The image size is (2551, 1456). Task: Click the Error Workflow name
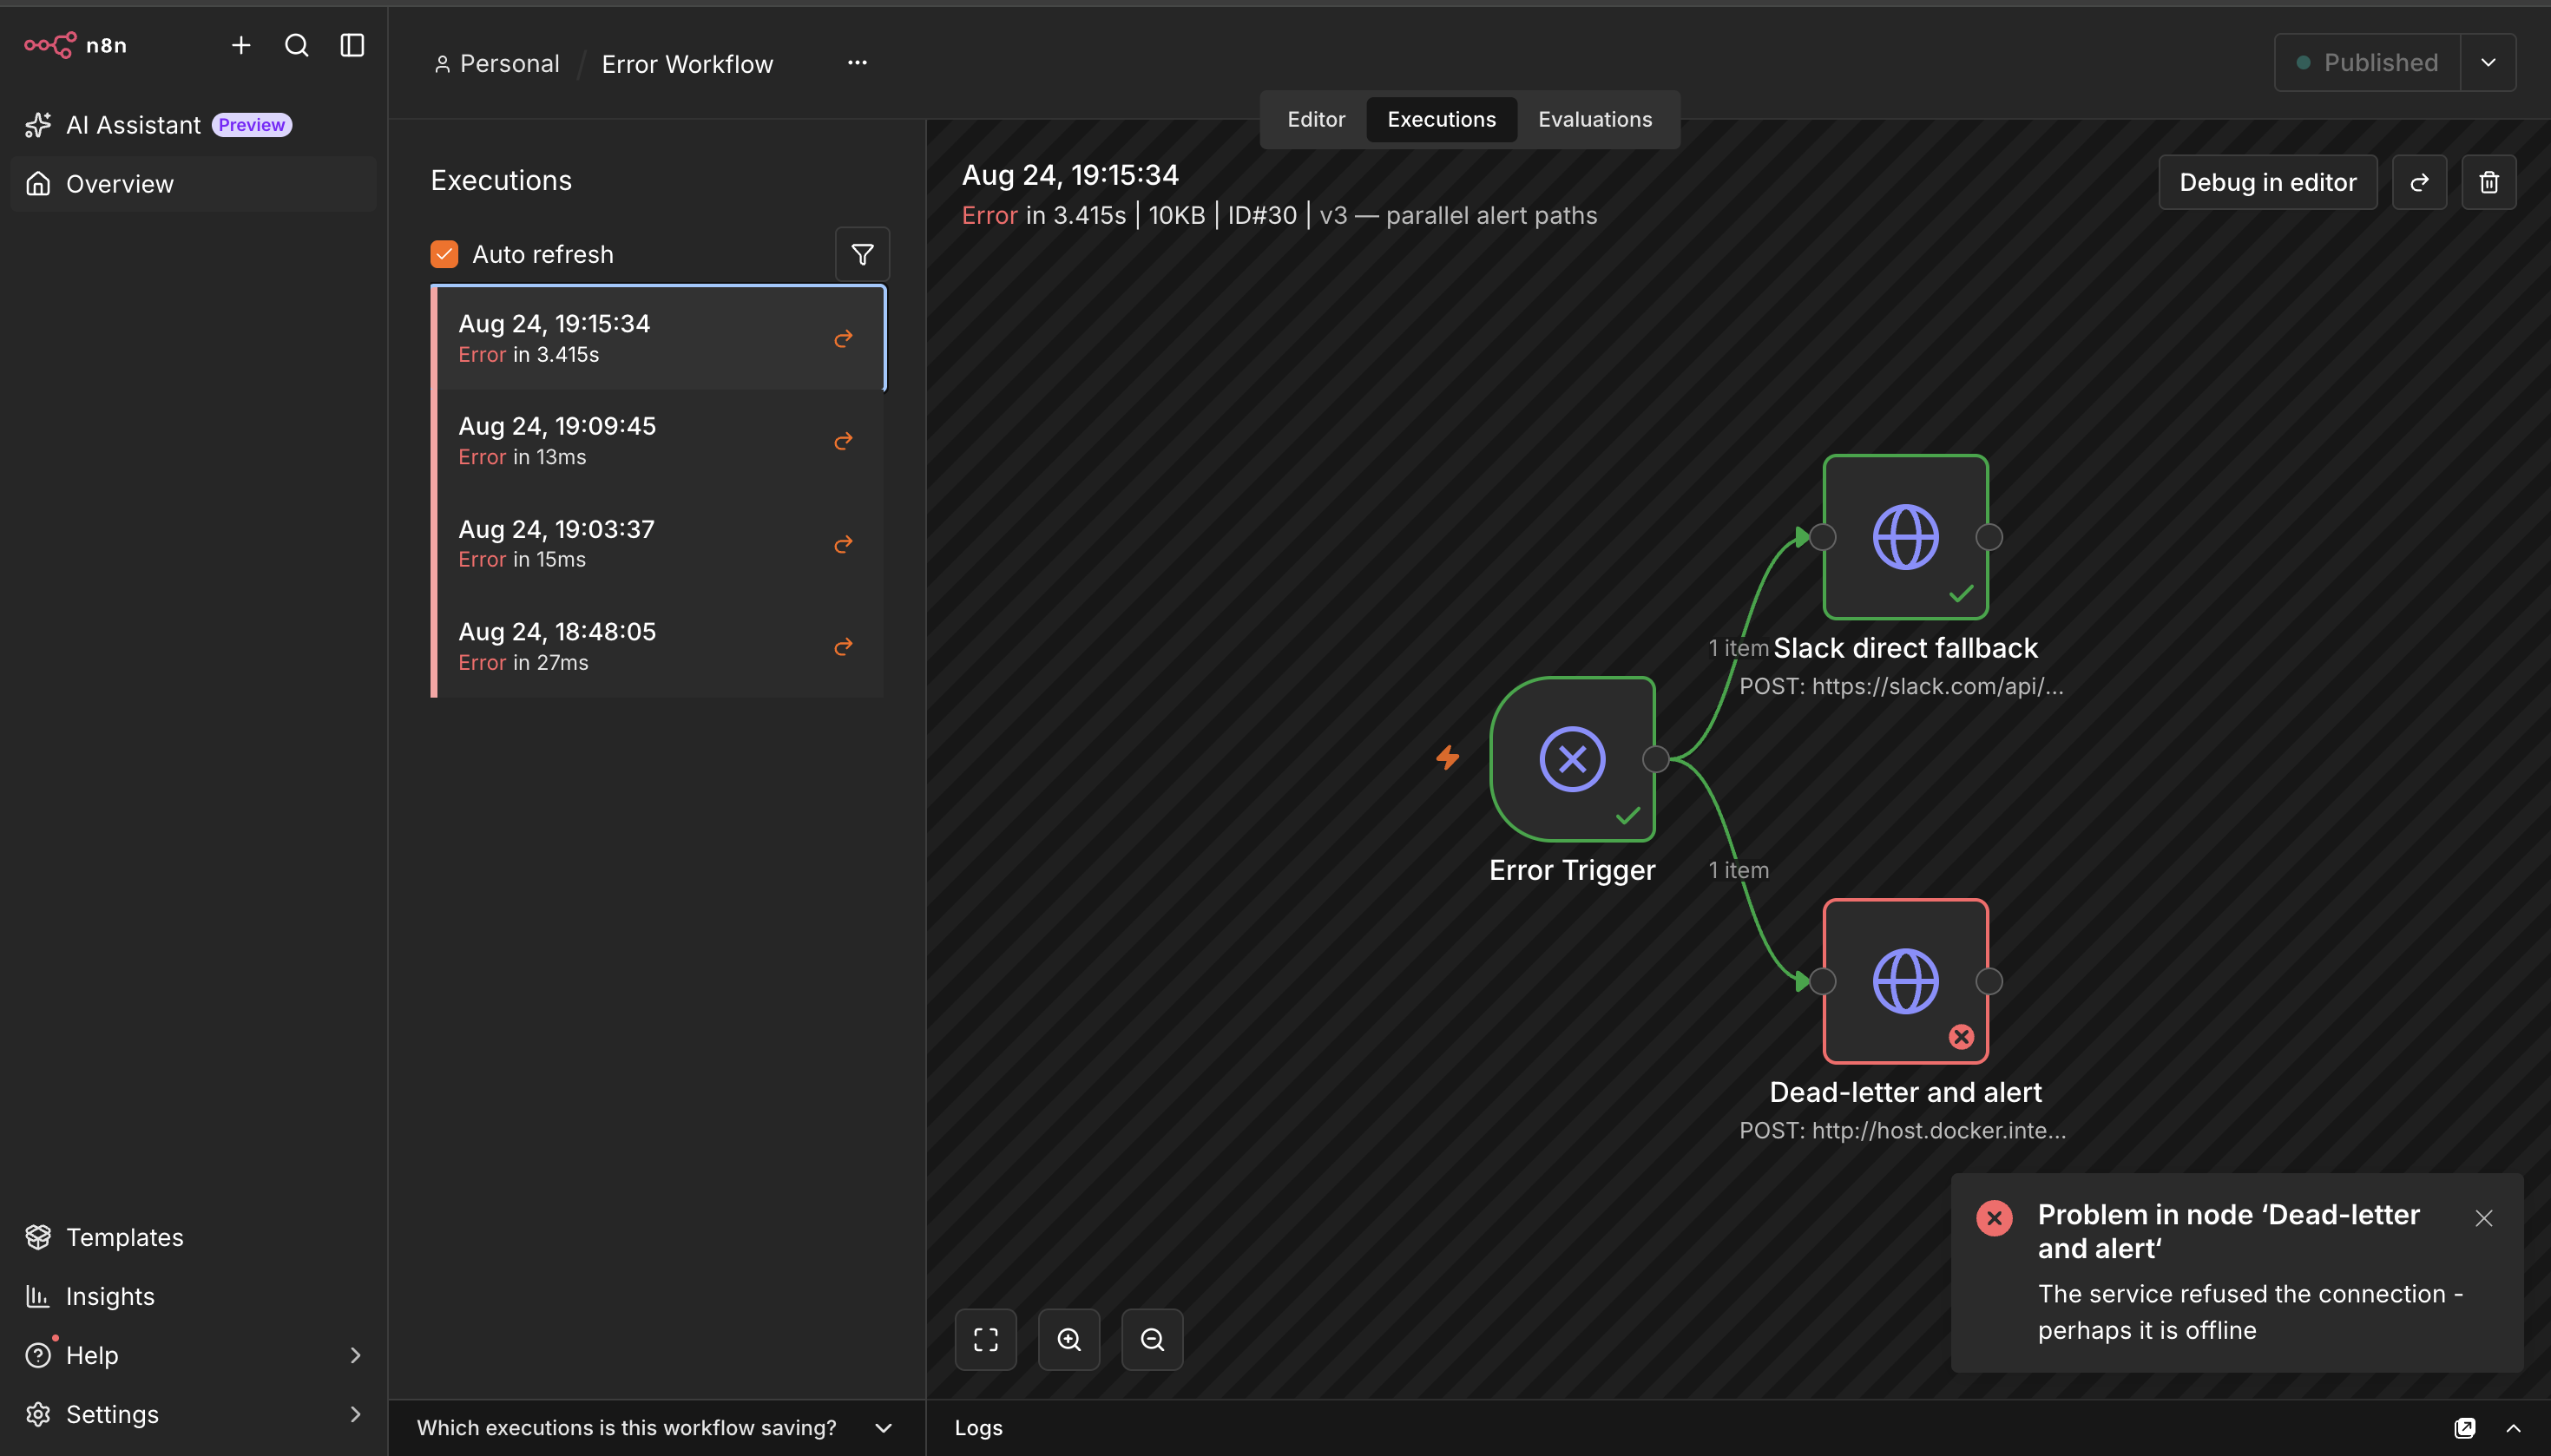pyautogui.click(x=687, y=64)
